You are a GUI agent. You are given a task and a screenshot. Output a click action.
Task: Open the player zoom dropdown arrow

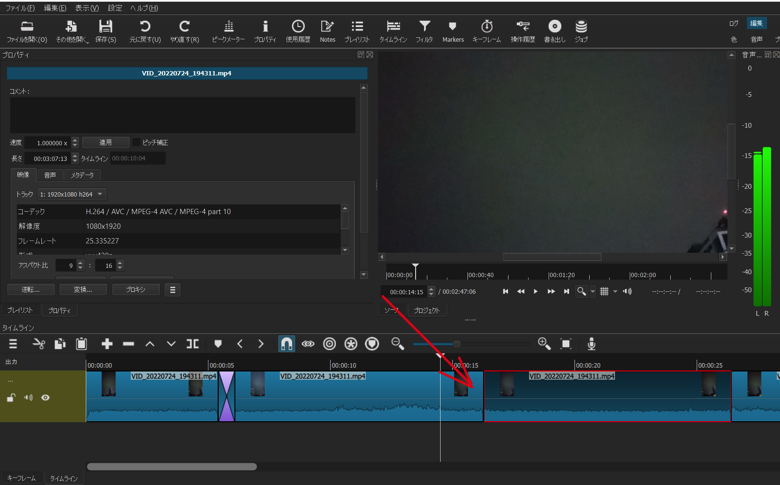pyautogui.click(x=592, y=291)
